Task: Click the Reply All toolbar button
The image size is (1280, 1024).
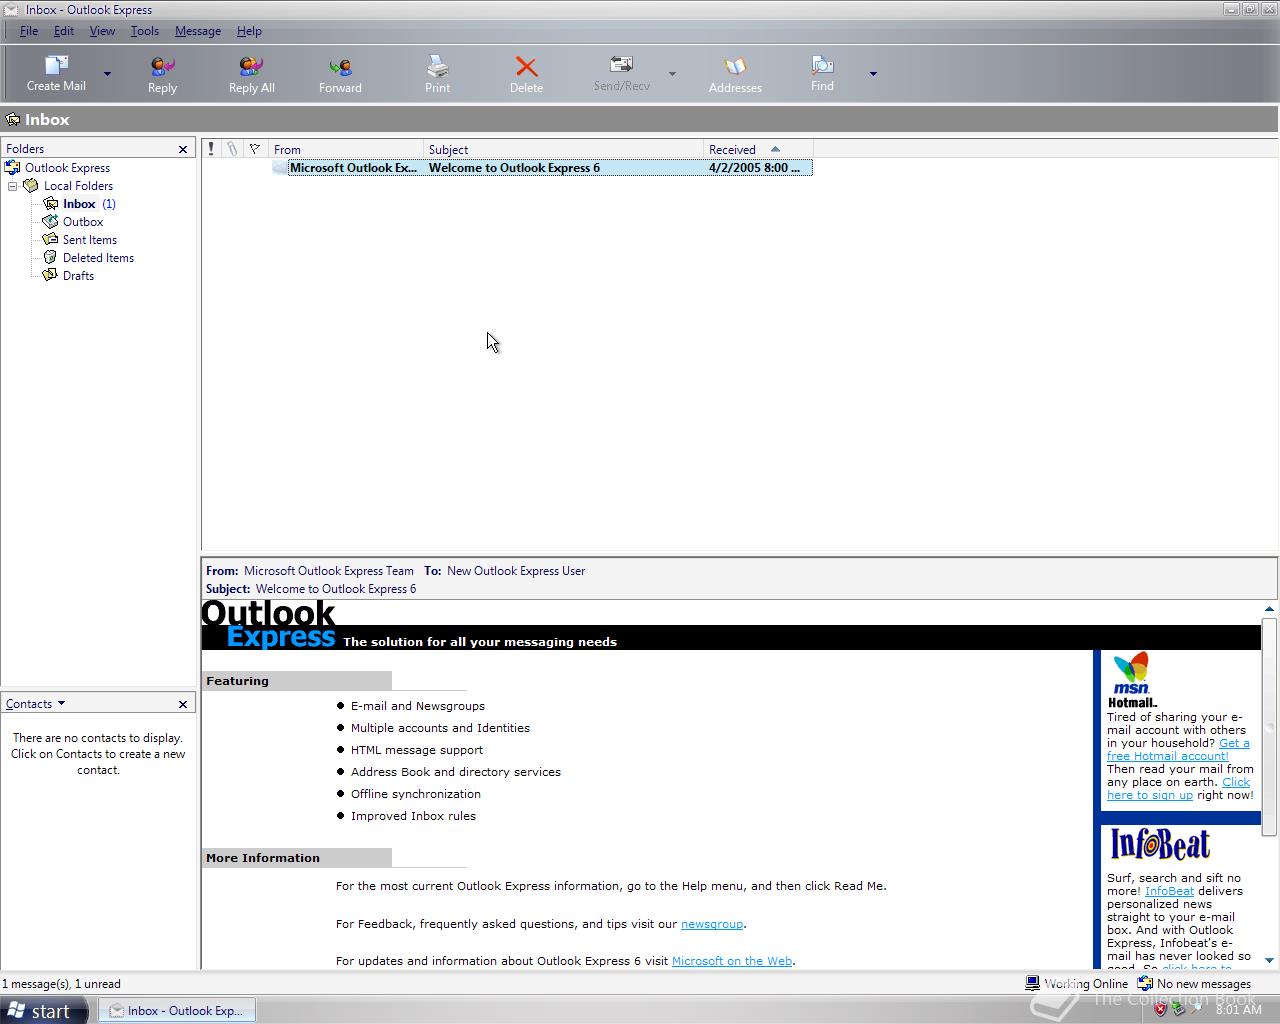Action: pyautogui.click(x=251, y=75)
